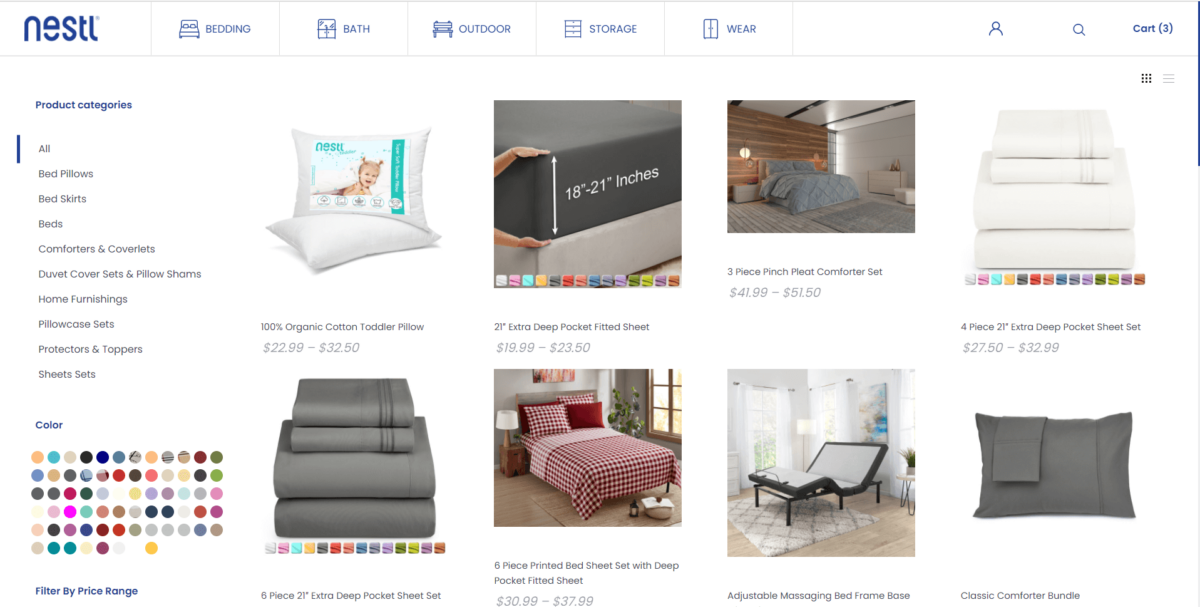This screenshot has height=607, width=1200.
Task: Click the Storage shelves icon
Action: pyautogui.click(x=573, y=29)
